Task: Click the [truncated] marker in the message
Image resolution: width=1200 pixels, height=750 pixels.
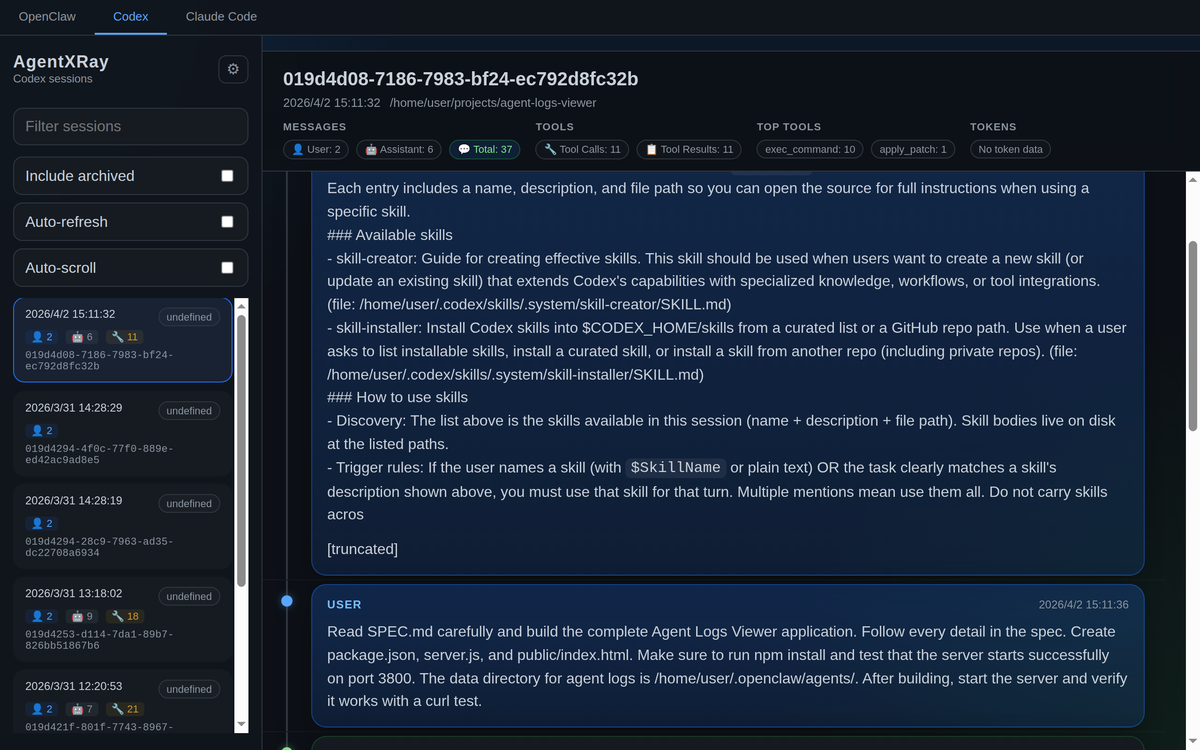Action: (x=362, y=549)
